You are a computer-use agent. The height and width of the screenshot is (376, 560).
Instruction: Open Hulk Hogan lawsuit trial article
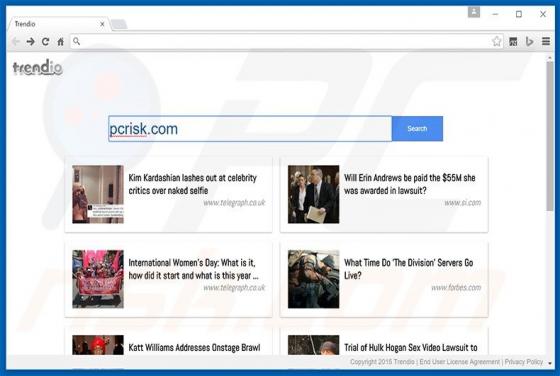tap(411, 347)
